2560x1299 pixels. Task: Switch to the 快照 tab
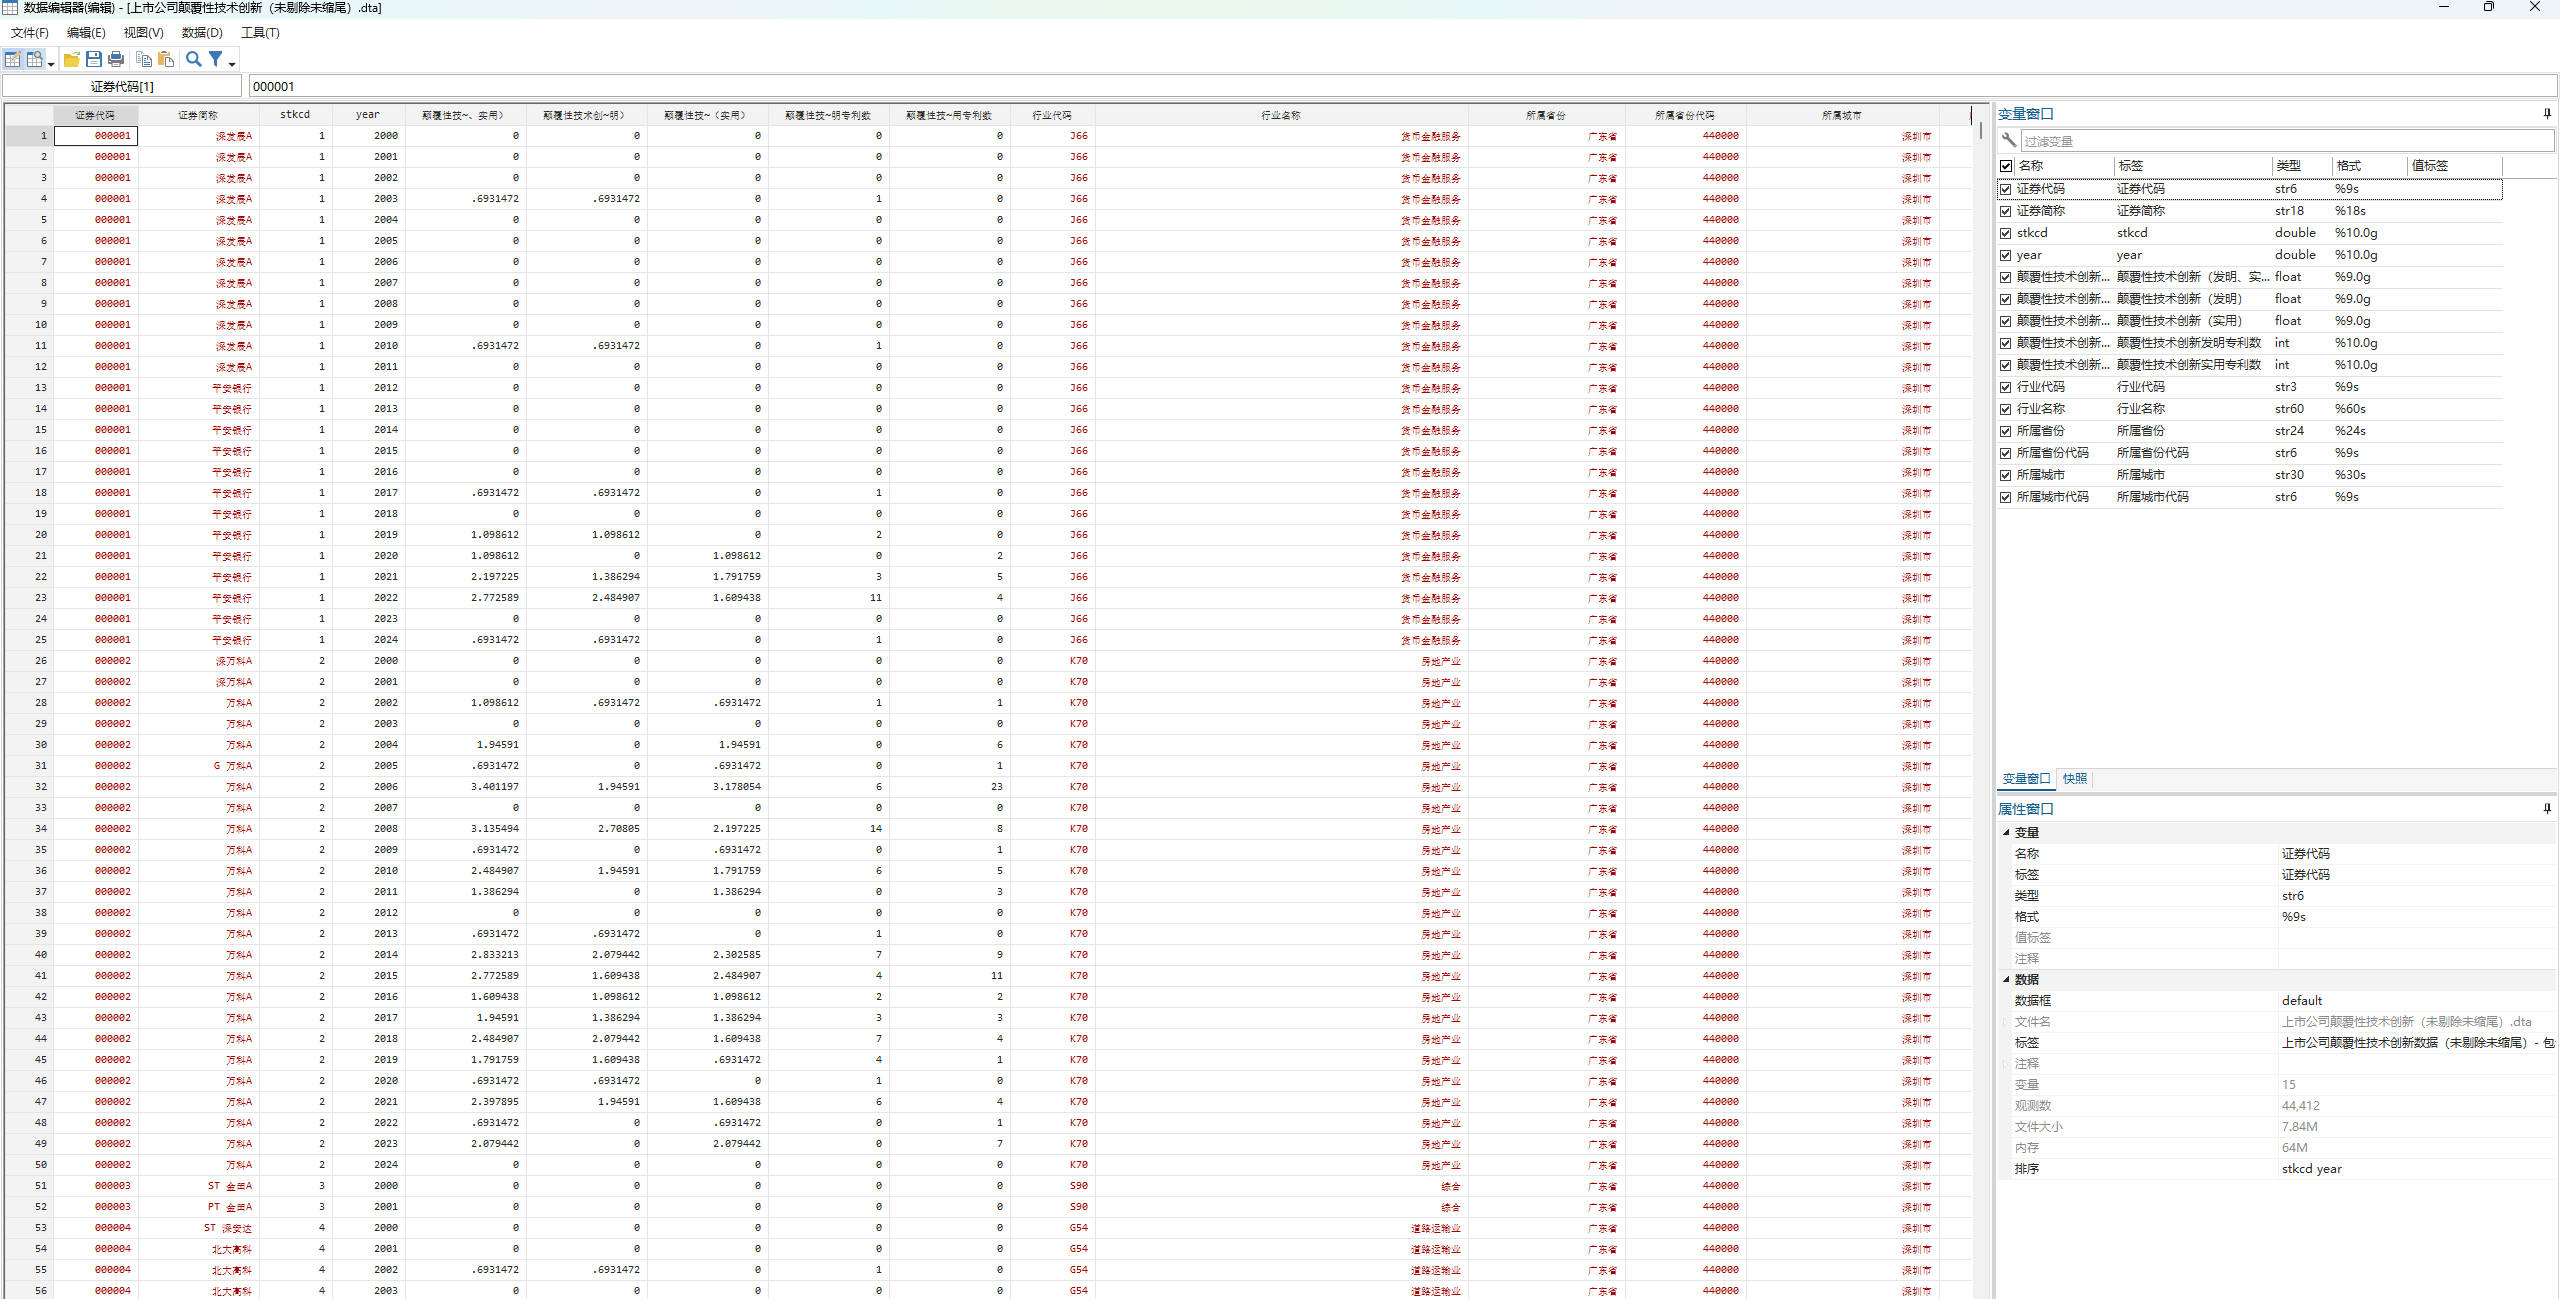2075,779
